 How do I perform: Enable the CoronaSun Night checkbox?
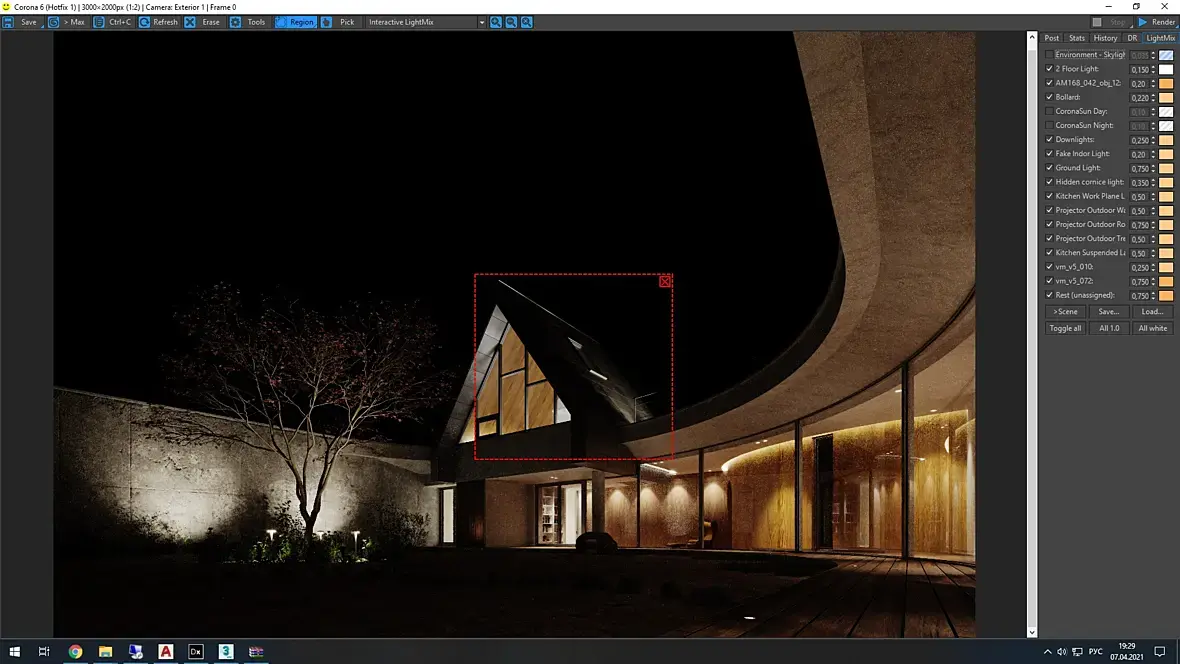coord(1049,125)
